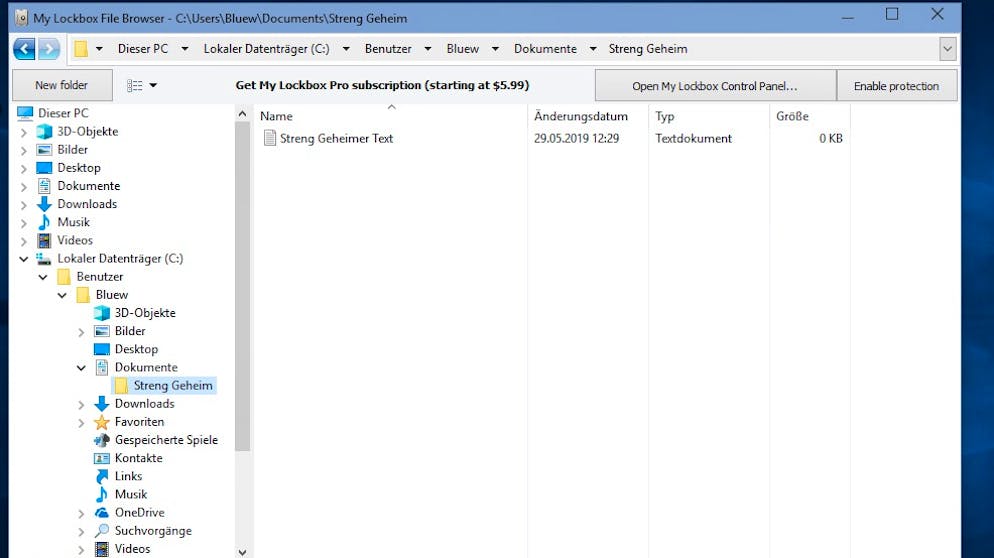Select 3D-Objekte under Bluew in tree
This screenshot has height=558, width=994.
coord(145,313)
